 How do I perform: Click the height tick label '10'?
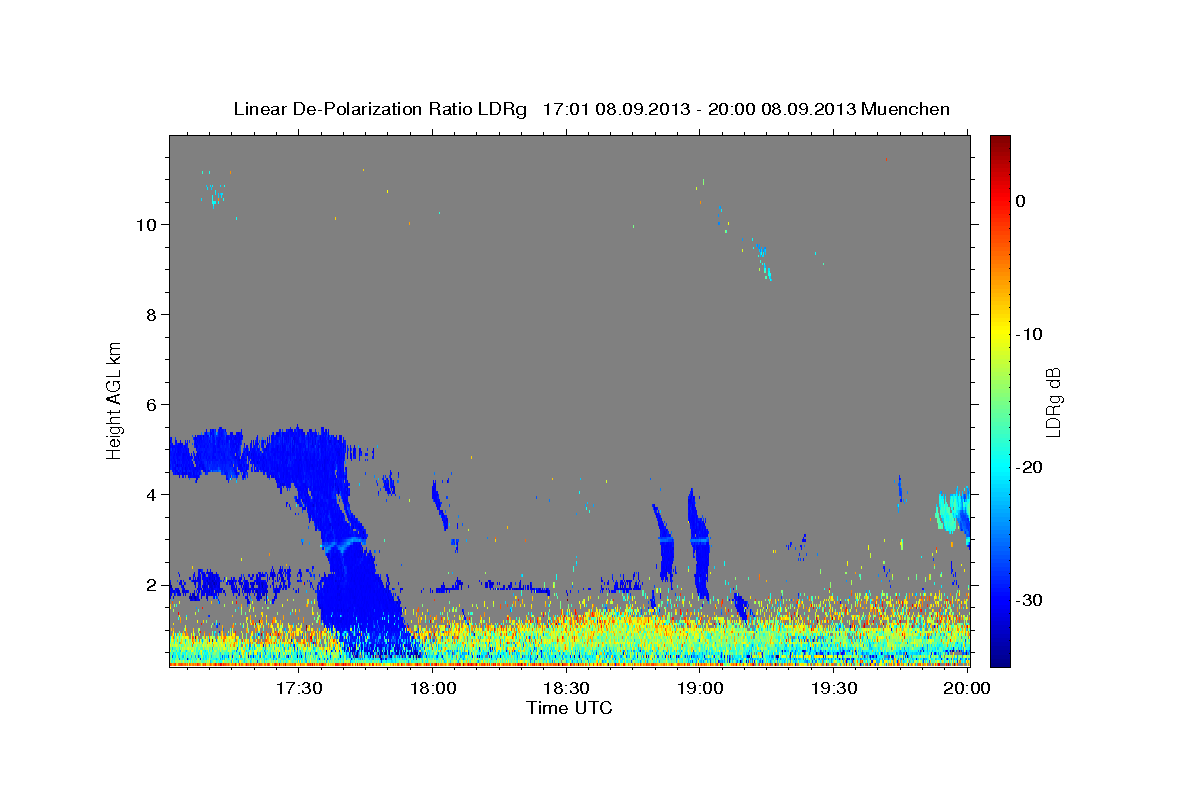click(145, 225)
